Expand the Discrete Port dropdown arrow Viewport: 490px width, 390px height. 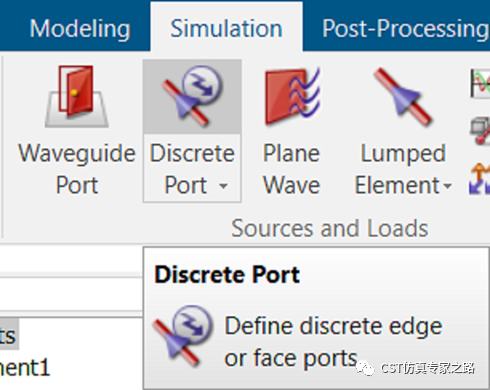223,186
